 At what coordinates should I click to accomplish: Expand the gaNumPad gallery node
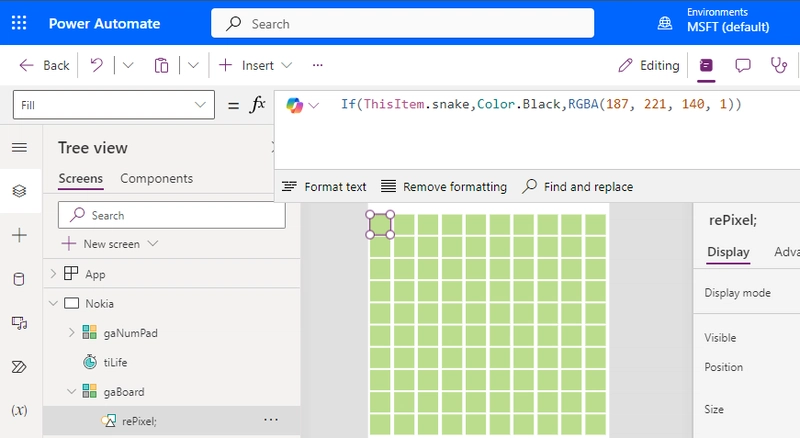tap(71, 333)
